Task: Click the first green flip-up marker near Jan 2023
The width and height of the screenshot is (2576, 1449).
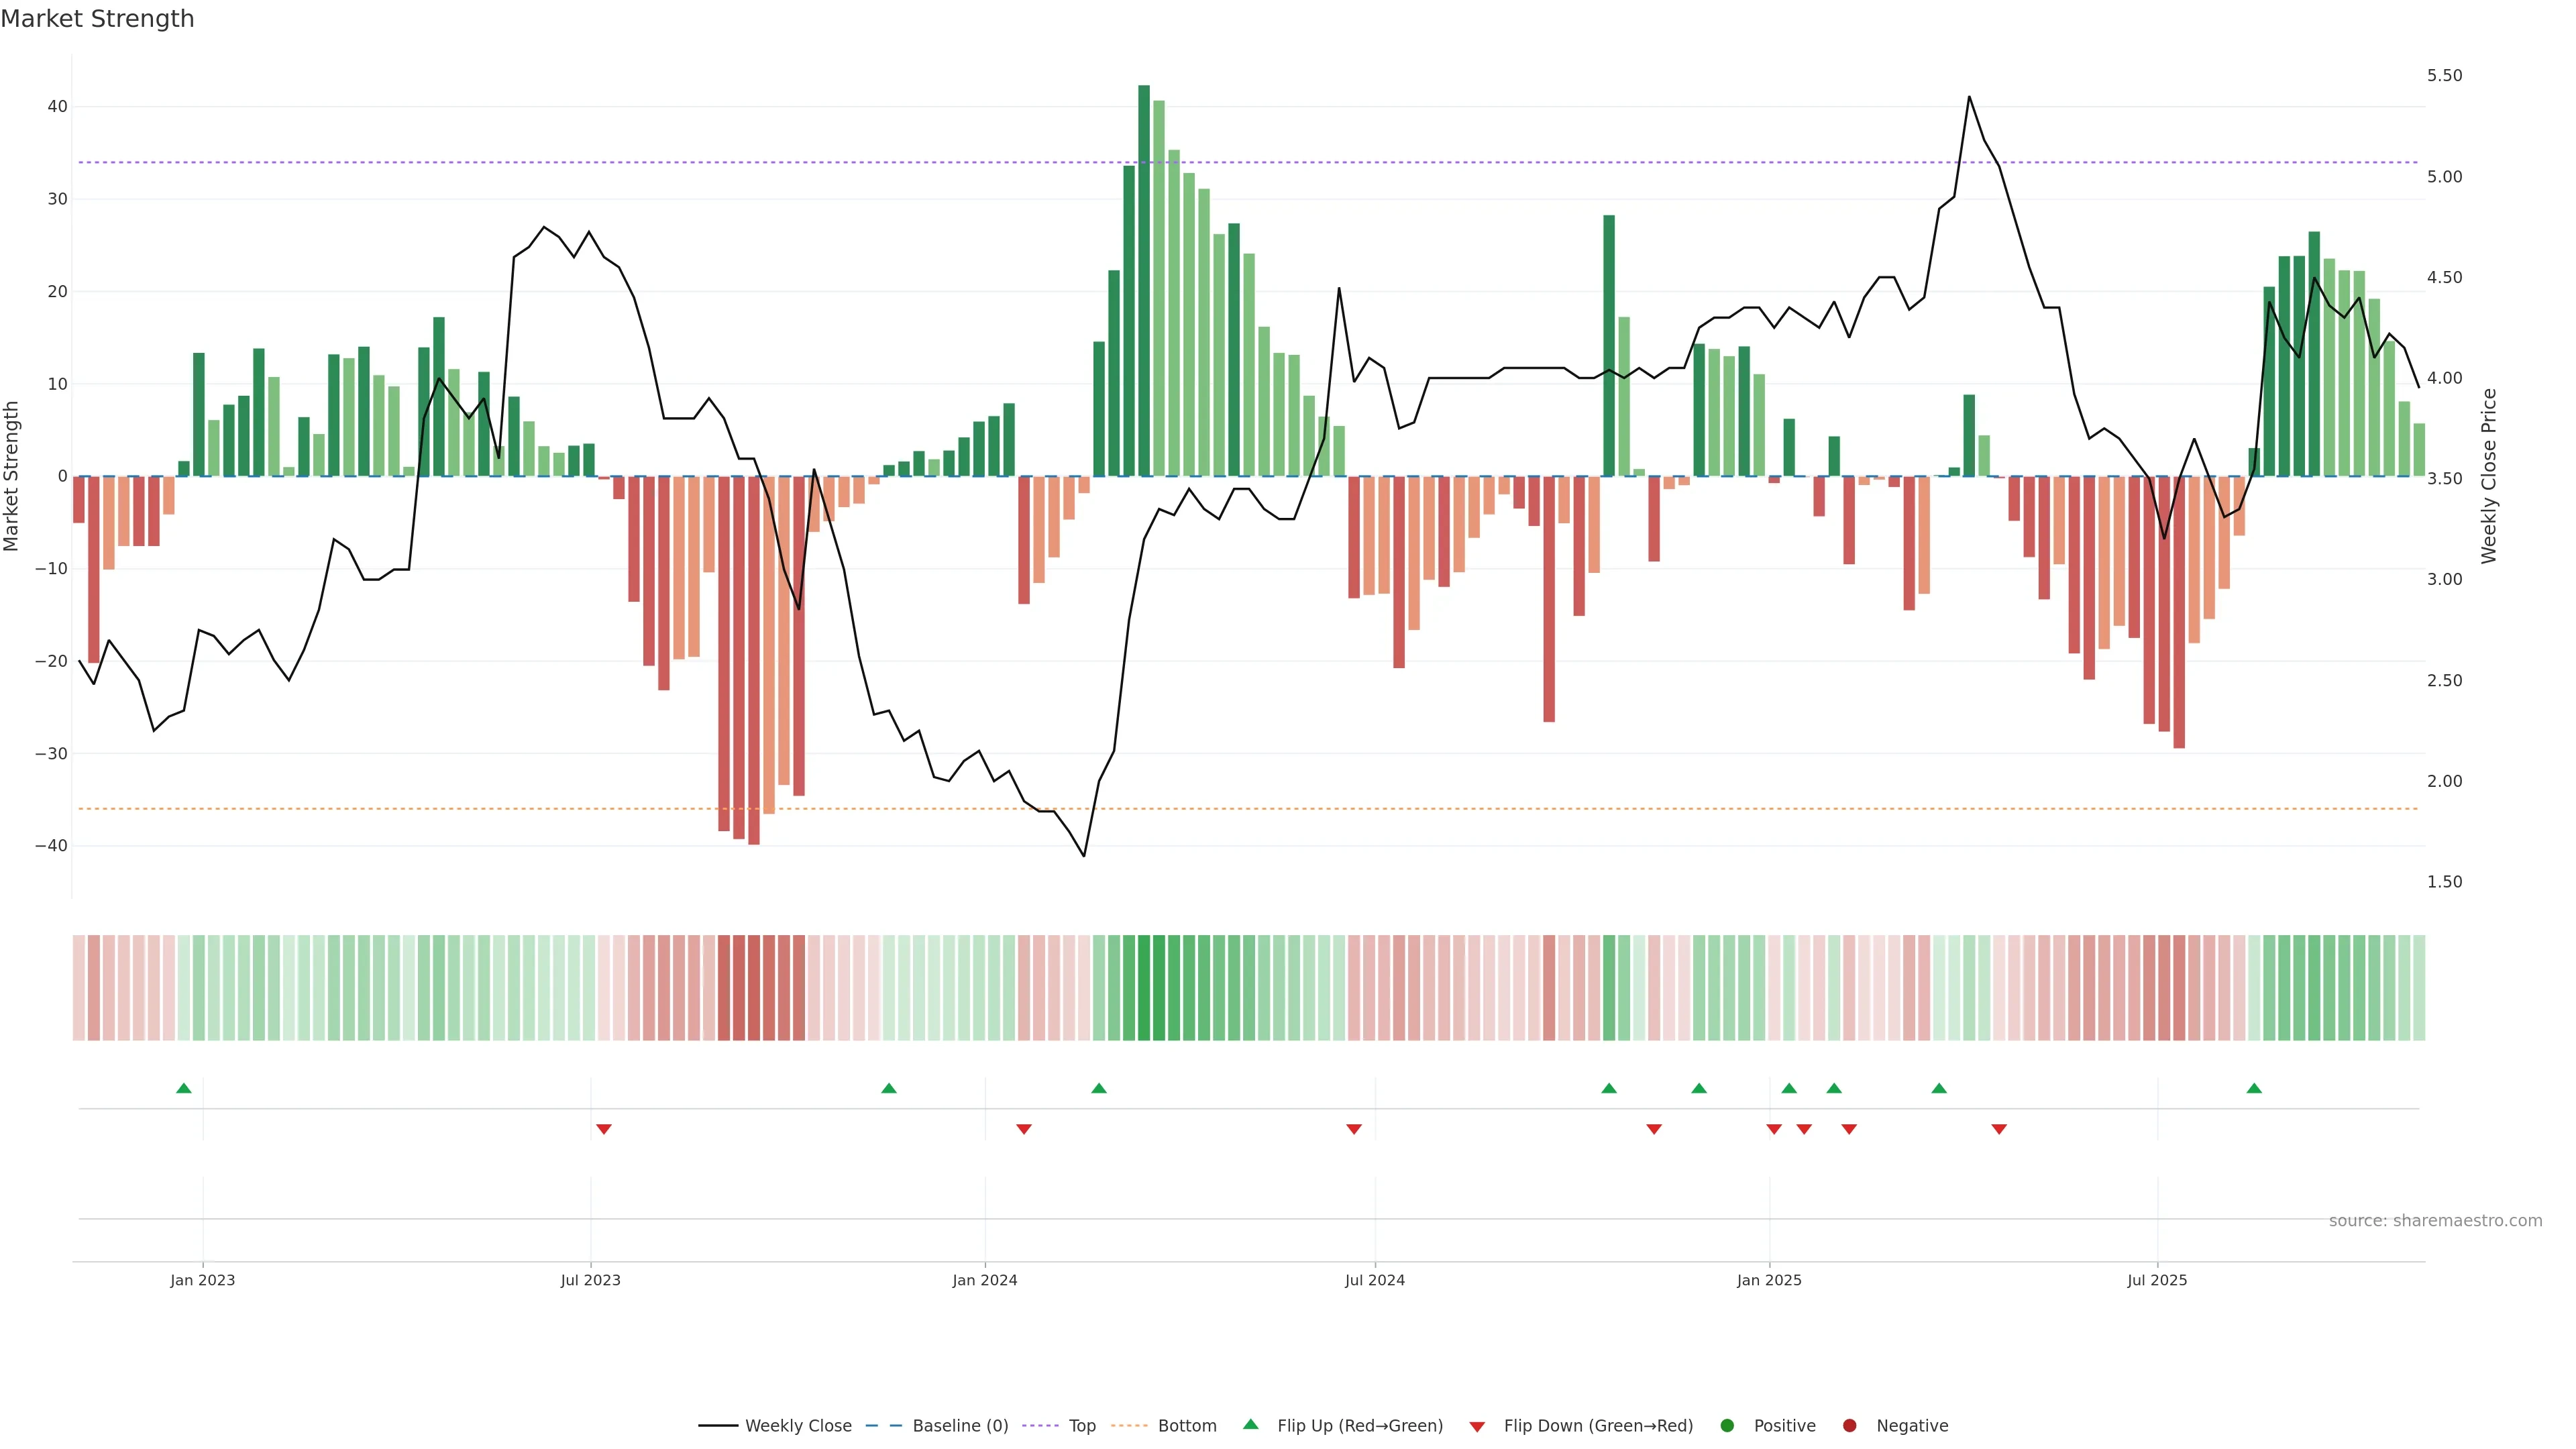Action: tap(184, 1088)
